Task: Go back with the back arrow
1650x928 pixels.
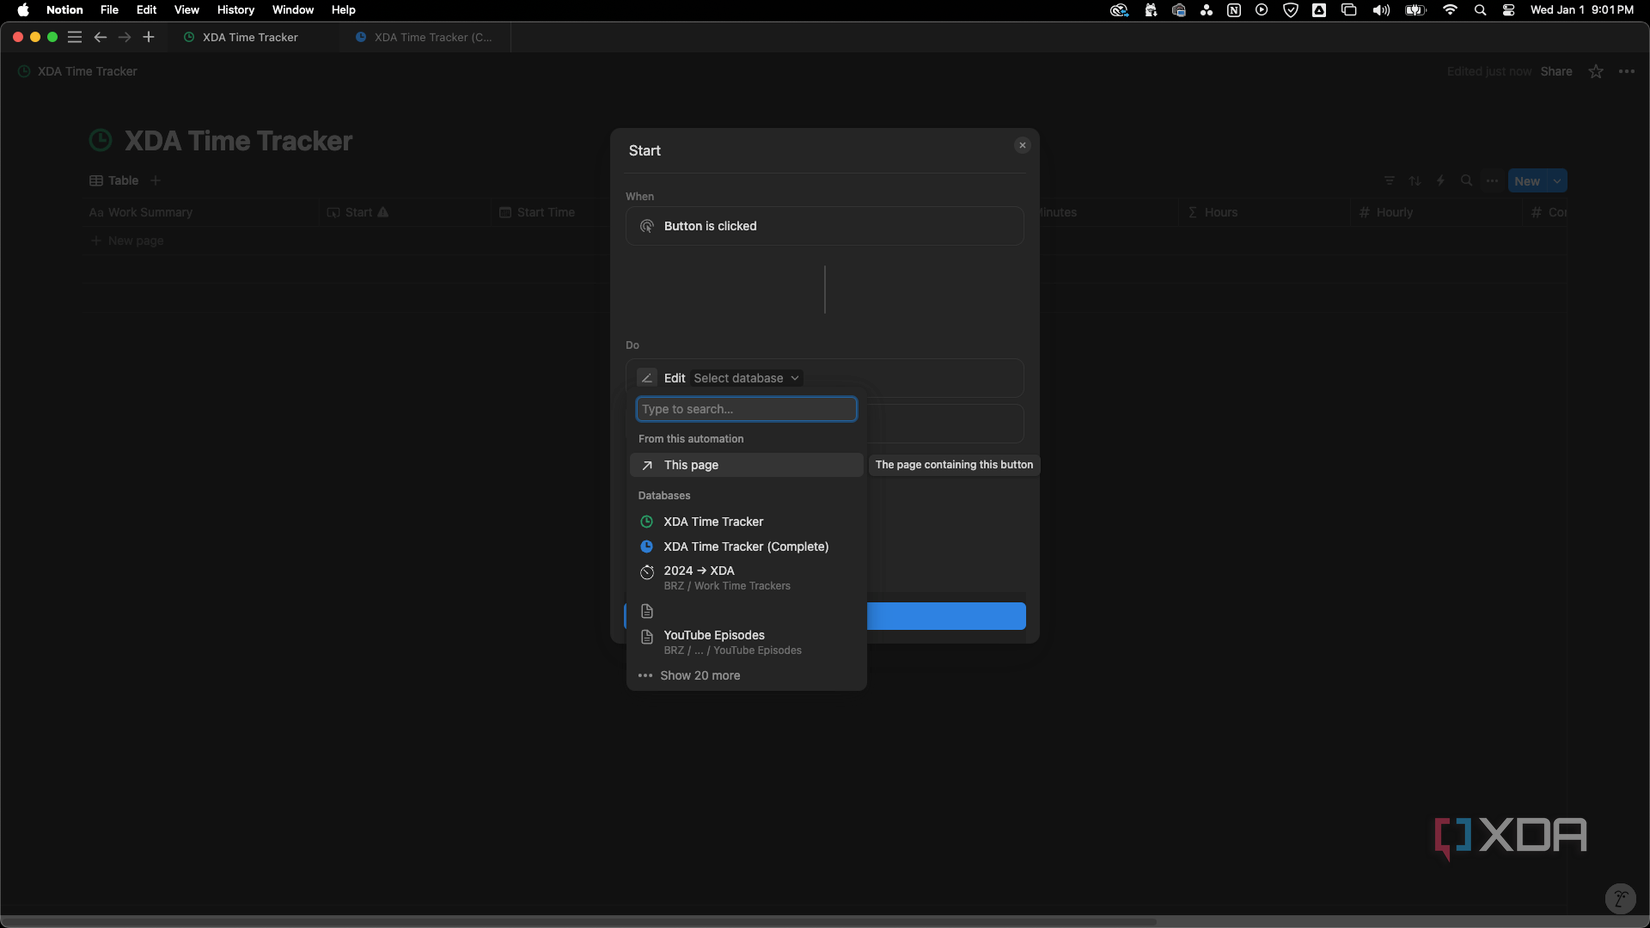Action: click(x=100, y=37)
